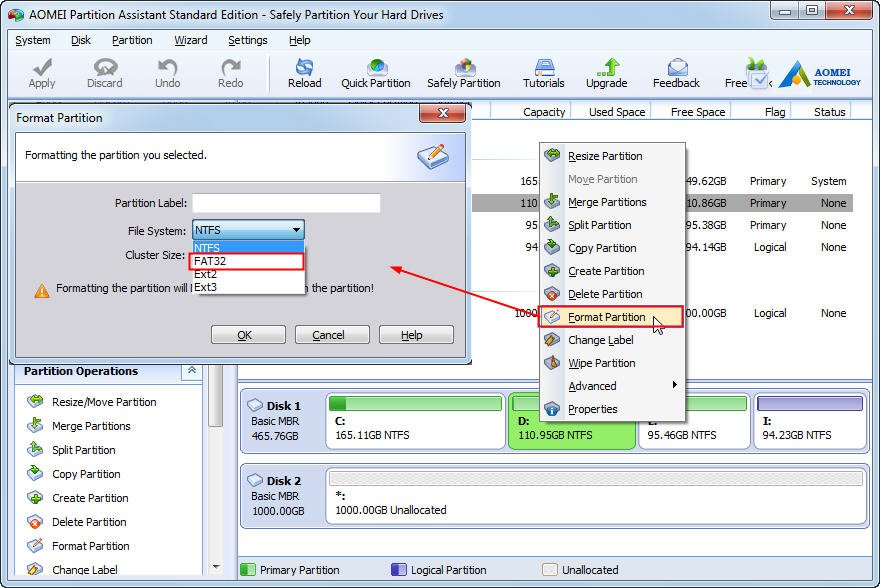
Task: Click sidebar scroll down arrow
Action: pos(216,567)
